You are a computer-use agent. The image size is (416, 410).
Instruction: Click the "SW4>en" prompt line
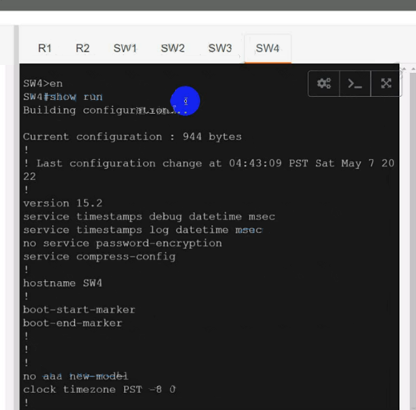click(x=43, y=84)
